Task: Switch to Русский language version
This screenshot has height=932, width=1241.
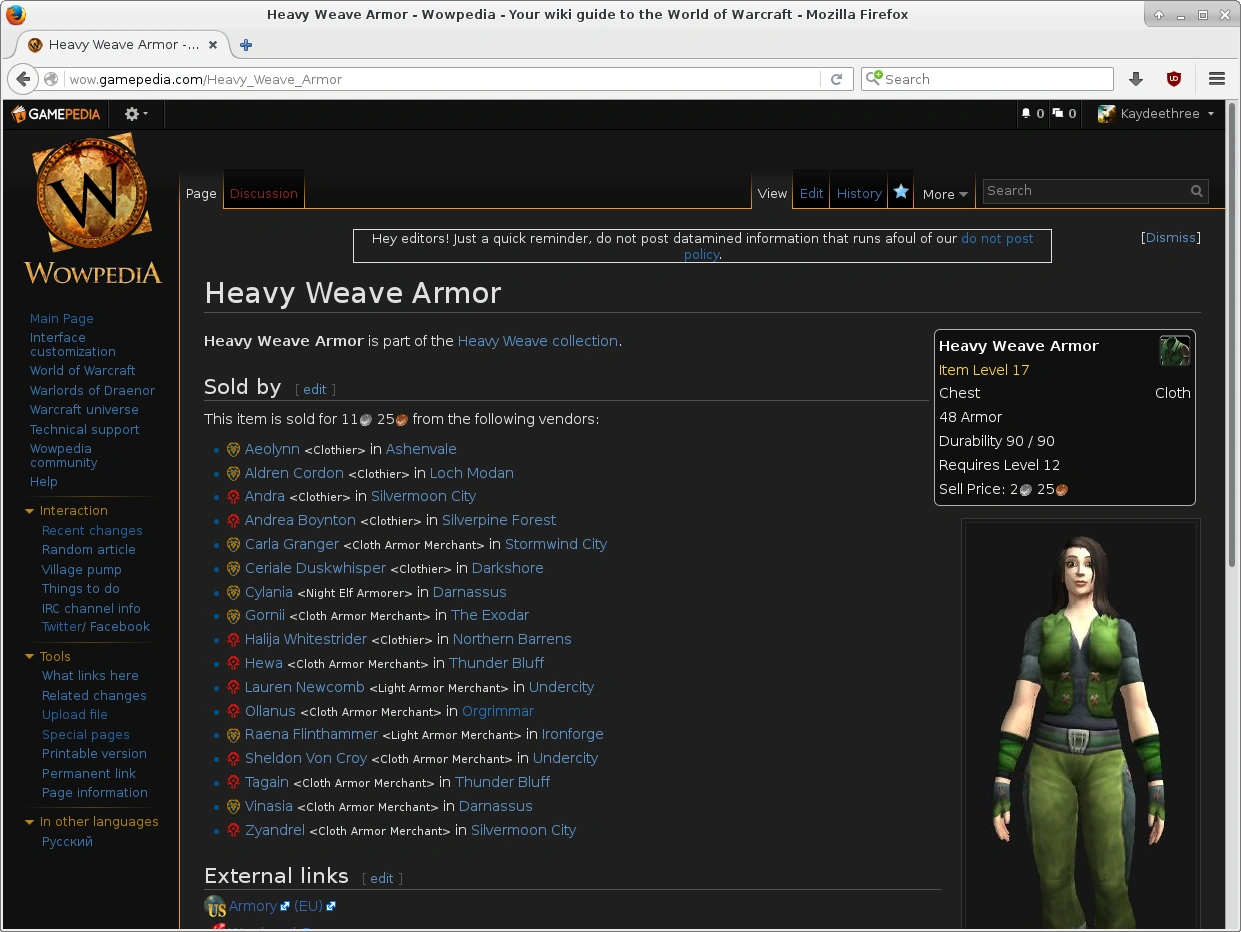Action: click(67, 842)
